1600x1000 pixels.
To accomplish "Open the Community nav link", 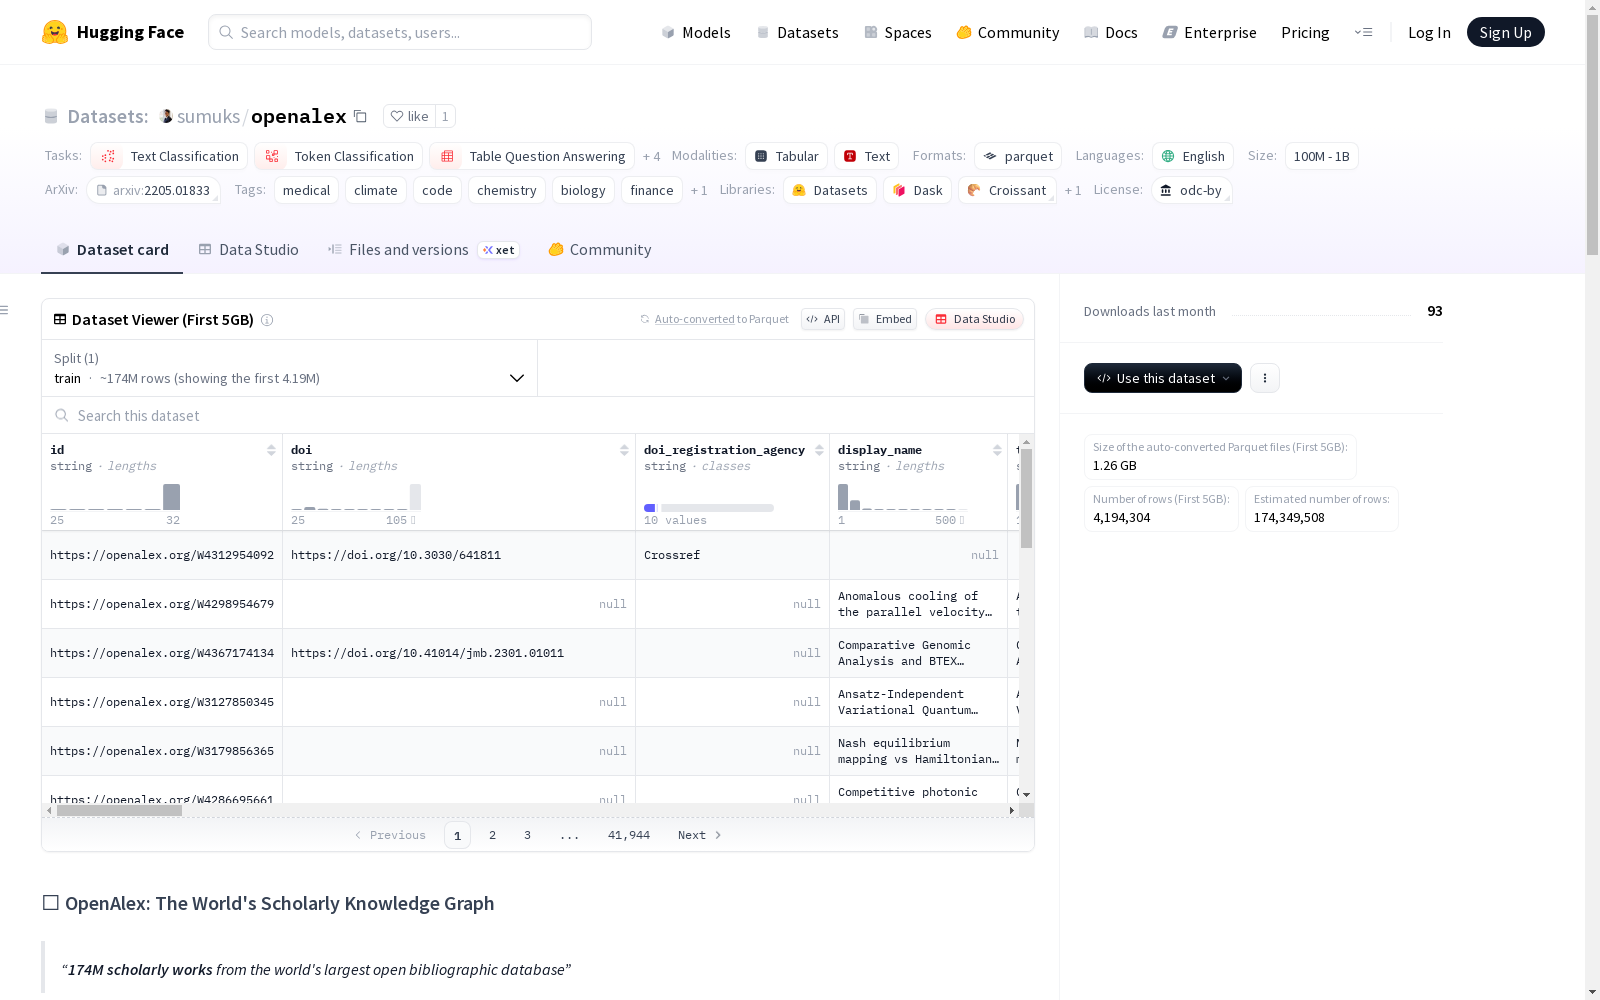I will point(1007,32).
